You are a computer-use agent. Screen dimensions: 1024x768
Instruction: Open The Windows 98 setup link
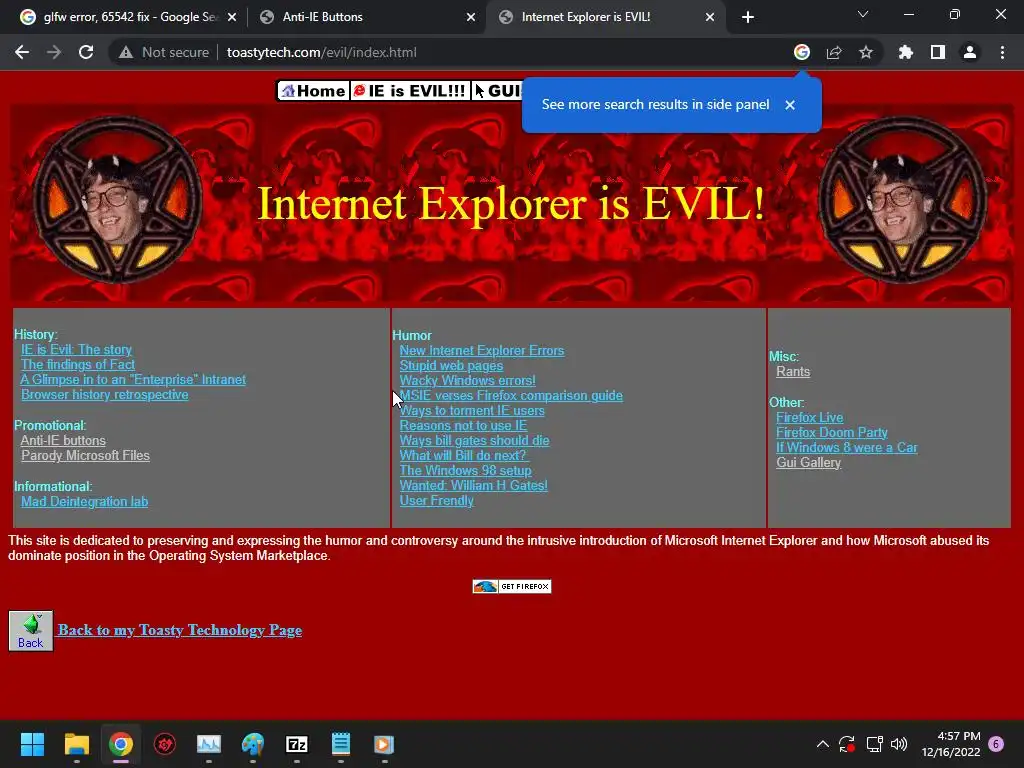[466, 470]
